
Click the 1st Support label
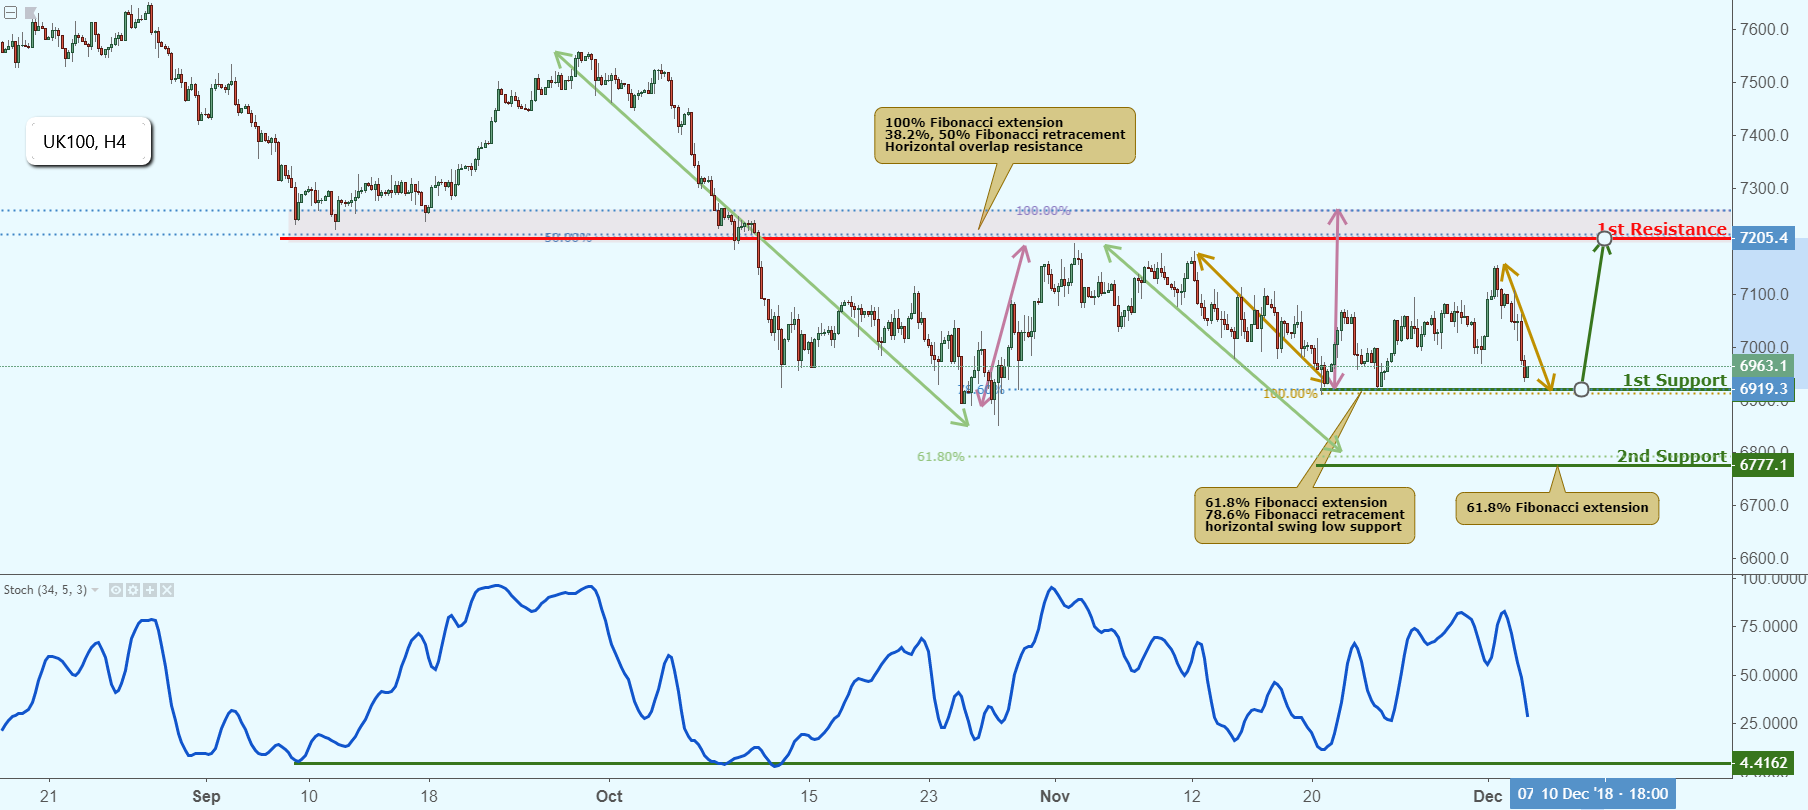pyautogui.click(x=1675, y=380)
